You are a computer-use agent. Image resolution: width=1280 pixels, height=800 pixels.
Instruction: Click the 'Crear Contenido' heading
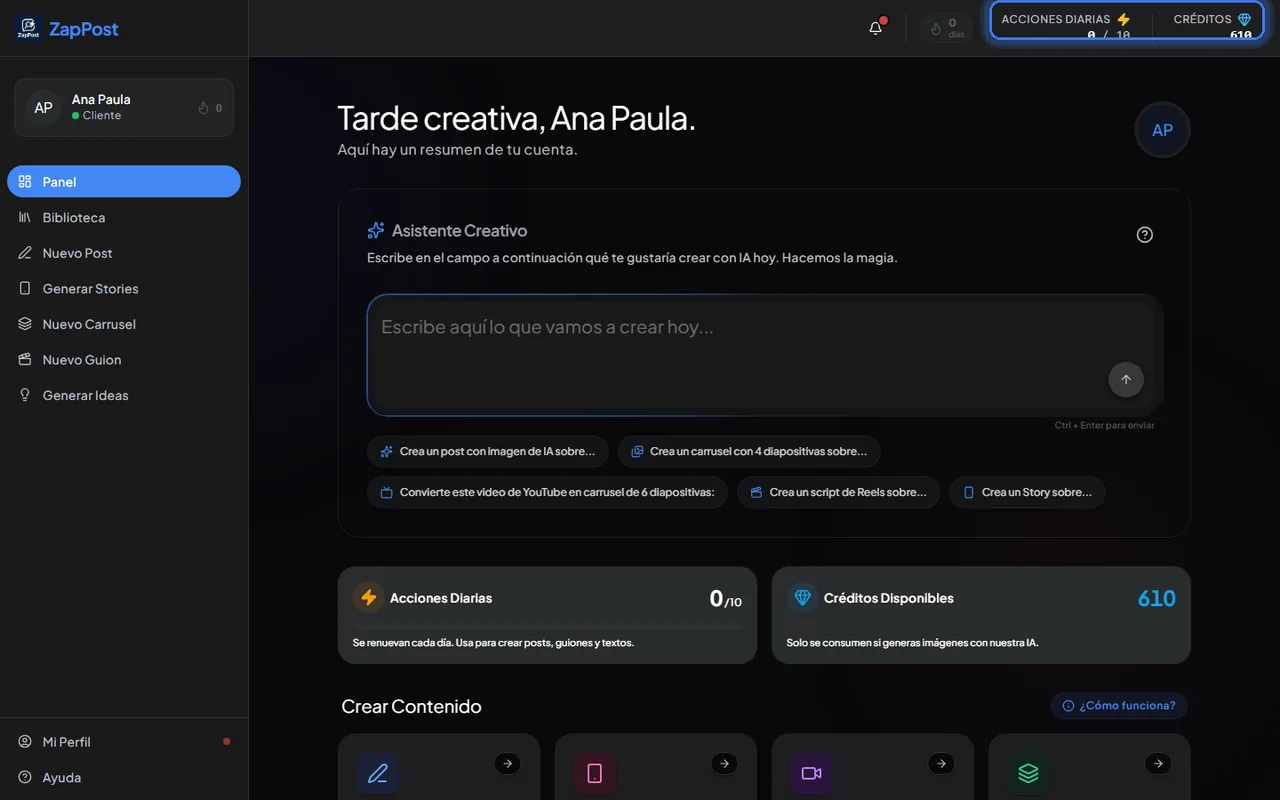pos(411,706)
